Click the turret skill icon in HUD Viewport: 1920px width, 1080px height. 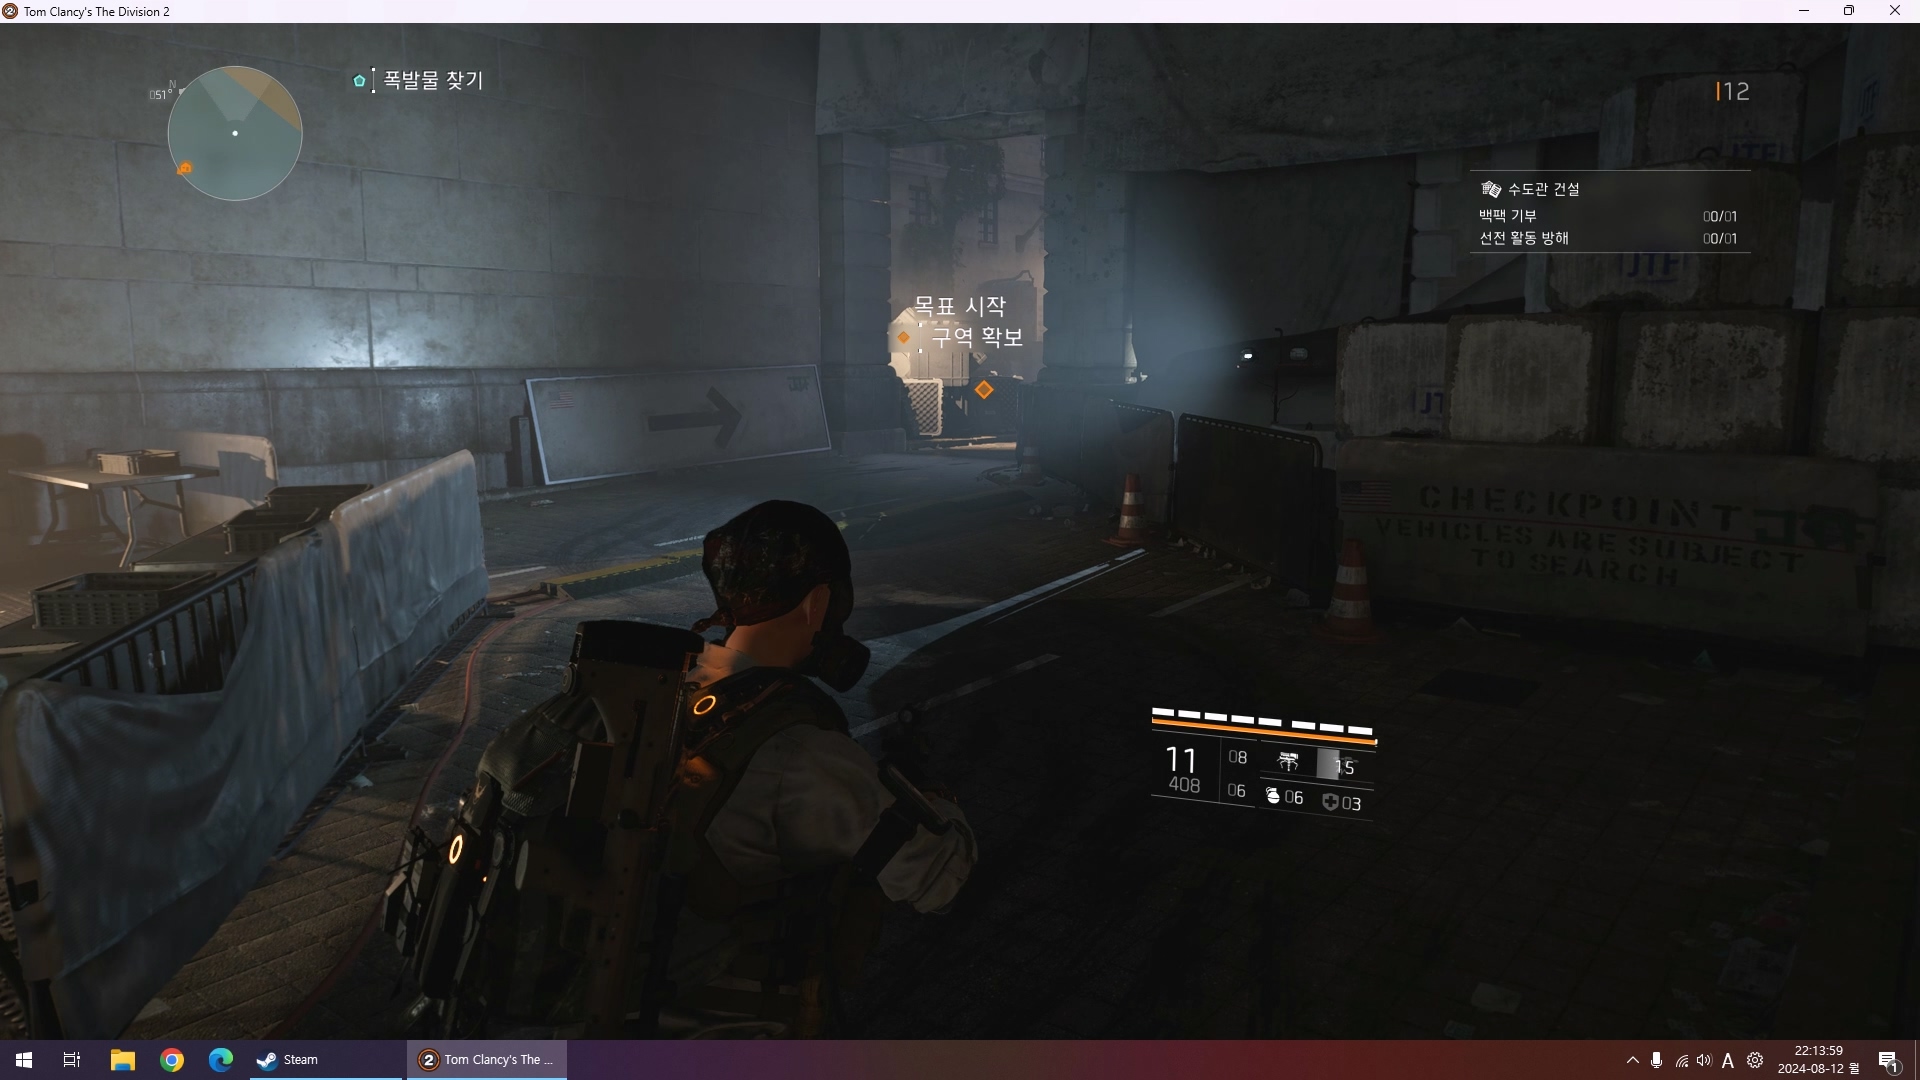[x=1288, y=763]
